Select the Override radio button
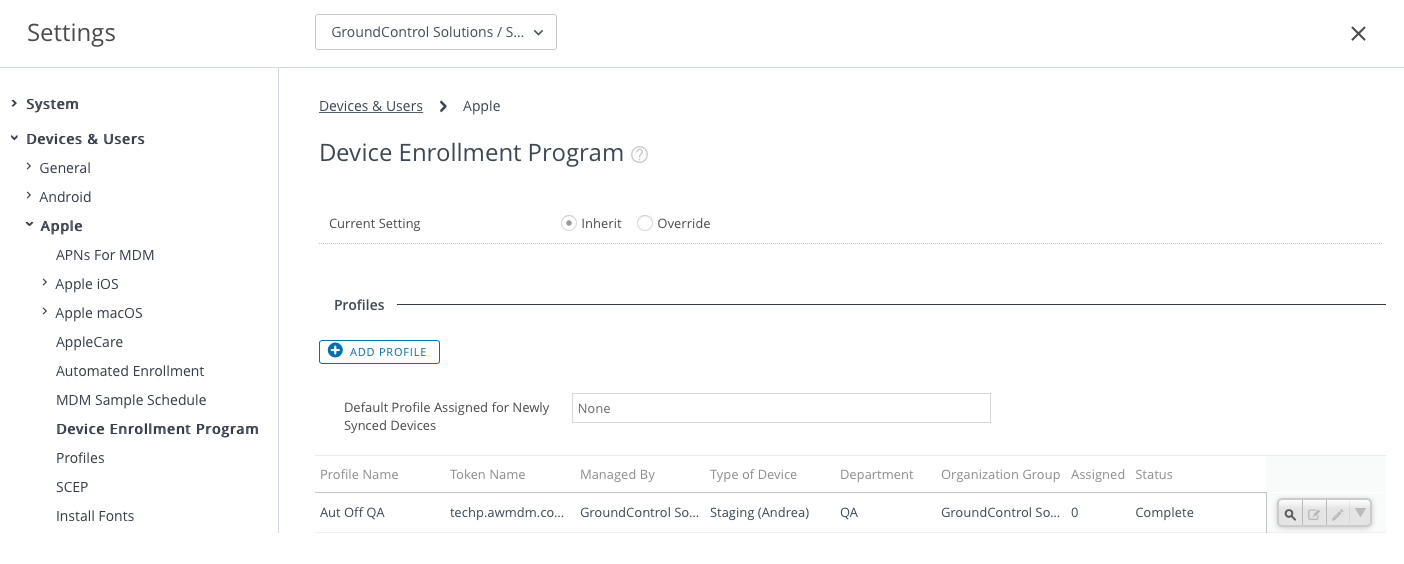 pyautogui.click(x=645, y=223)
